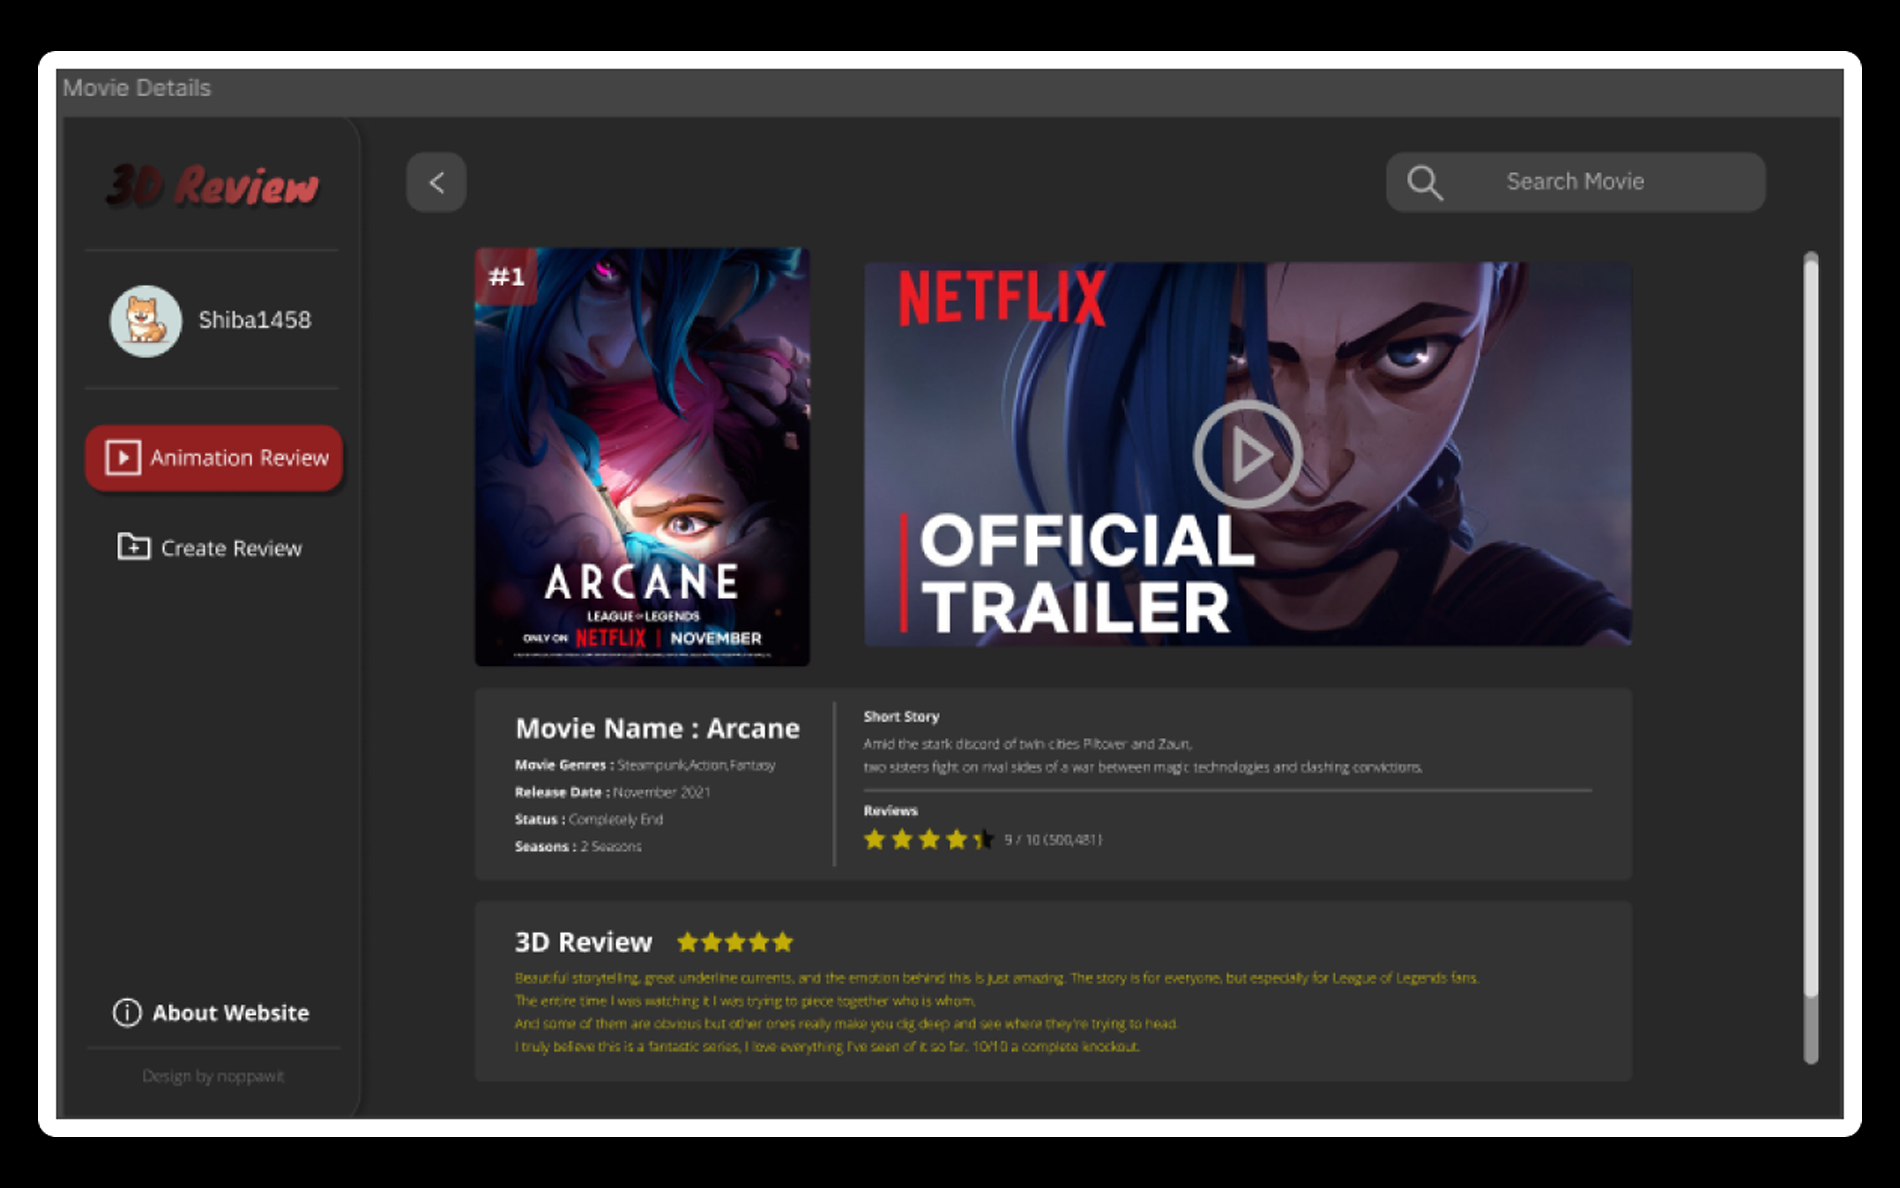
Task: Click the magnifying glass search icon
Action: [1424, 182]
